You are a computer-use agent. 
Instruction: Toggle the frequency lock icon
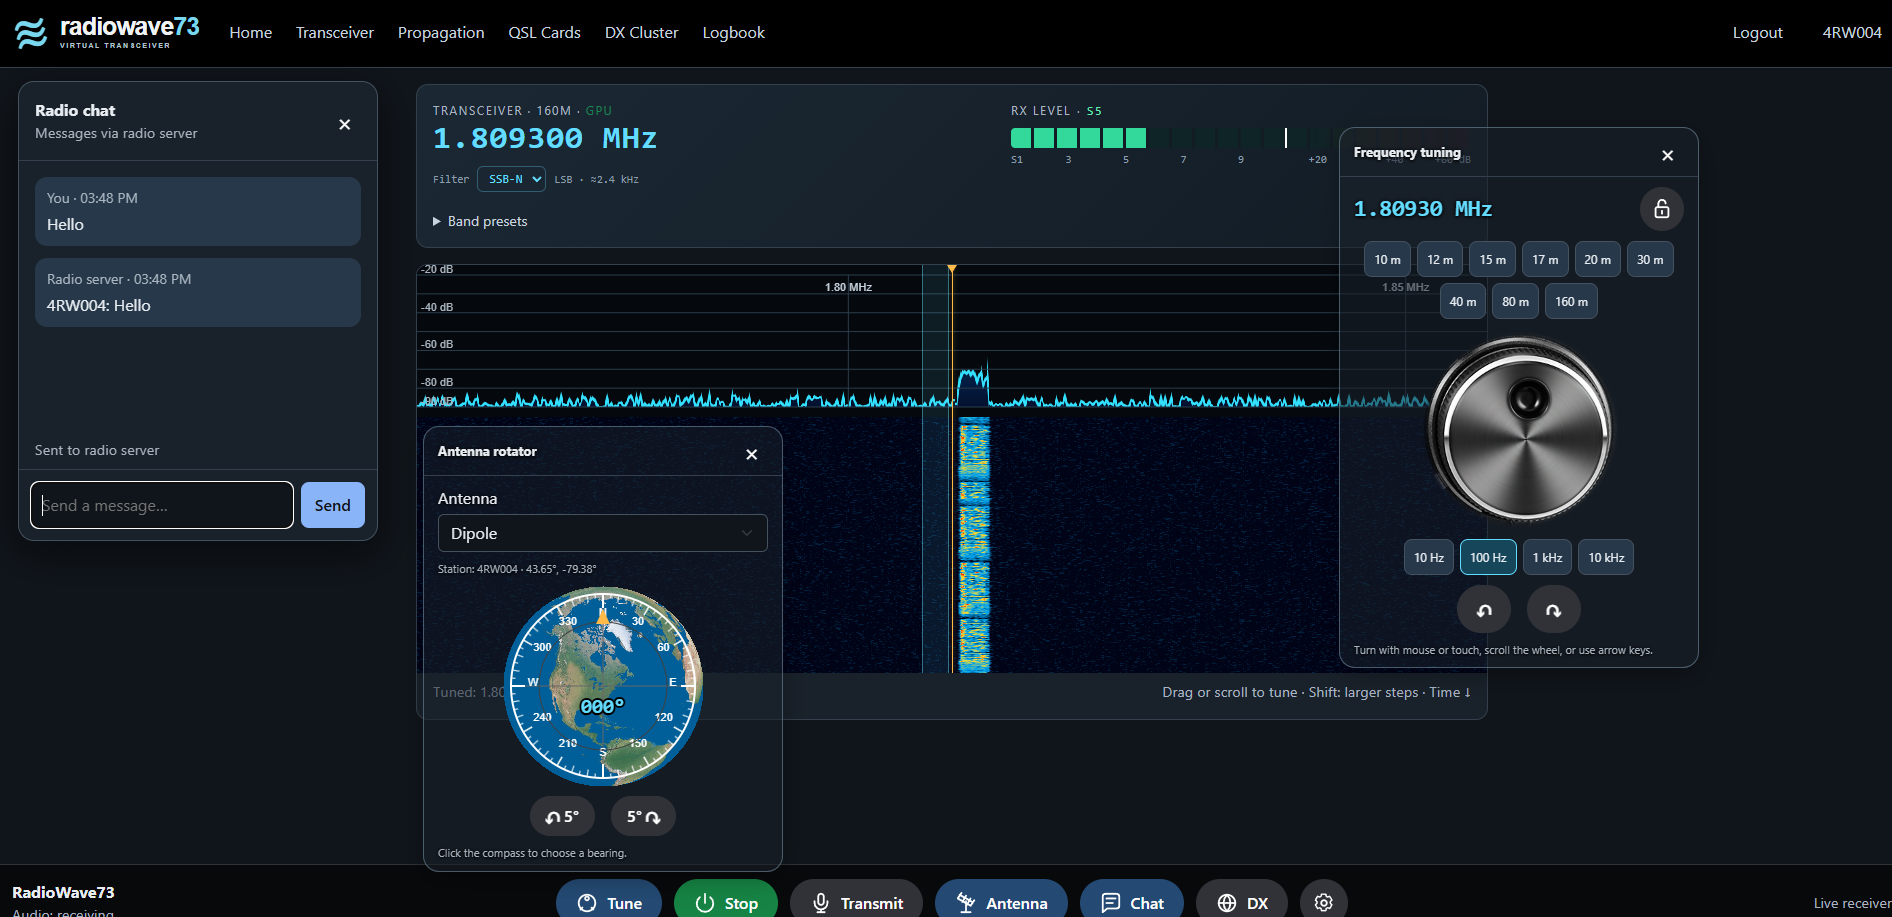coord(1662,209)
